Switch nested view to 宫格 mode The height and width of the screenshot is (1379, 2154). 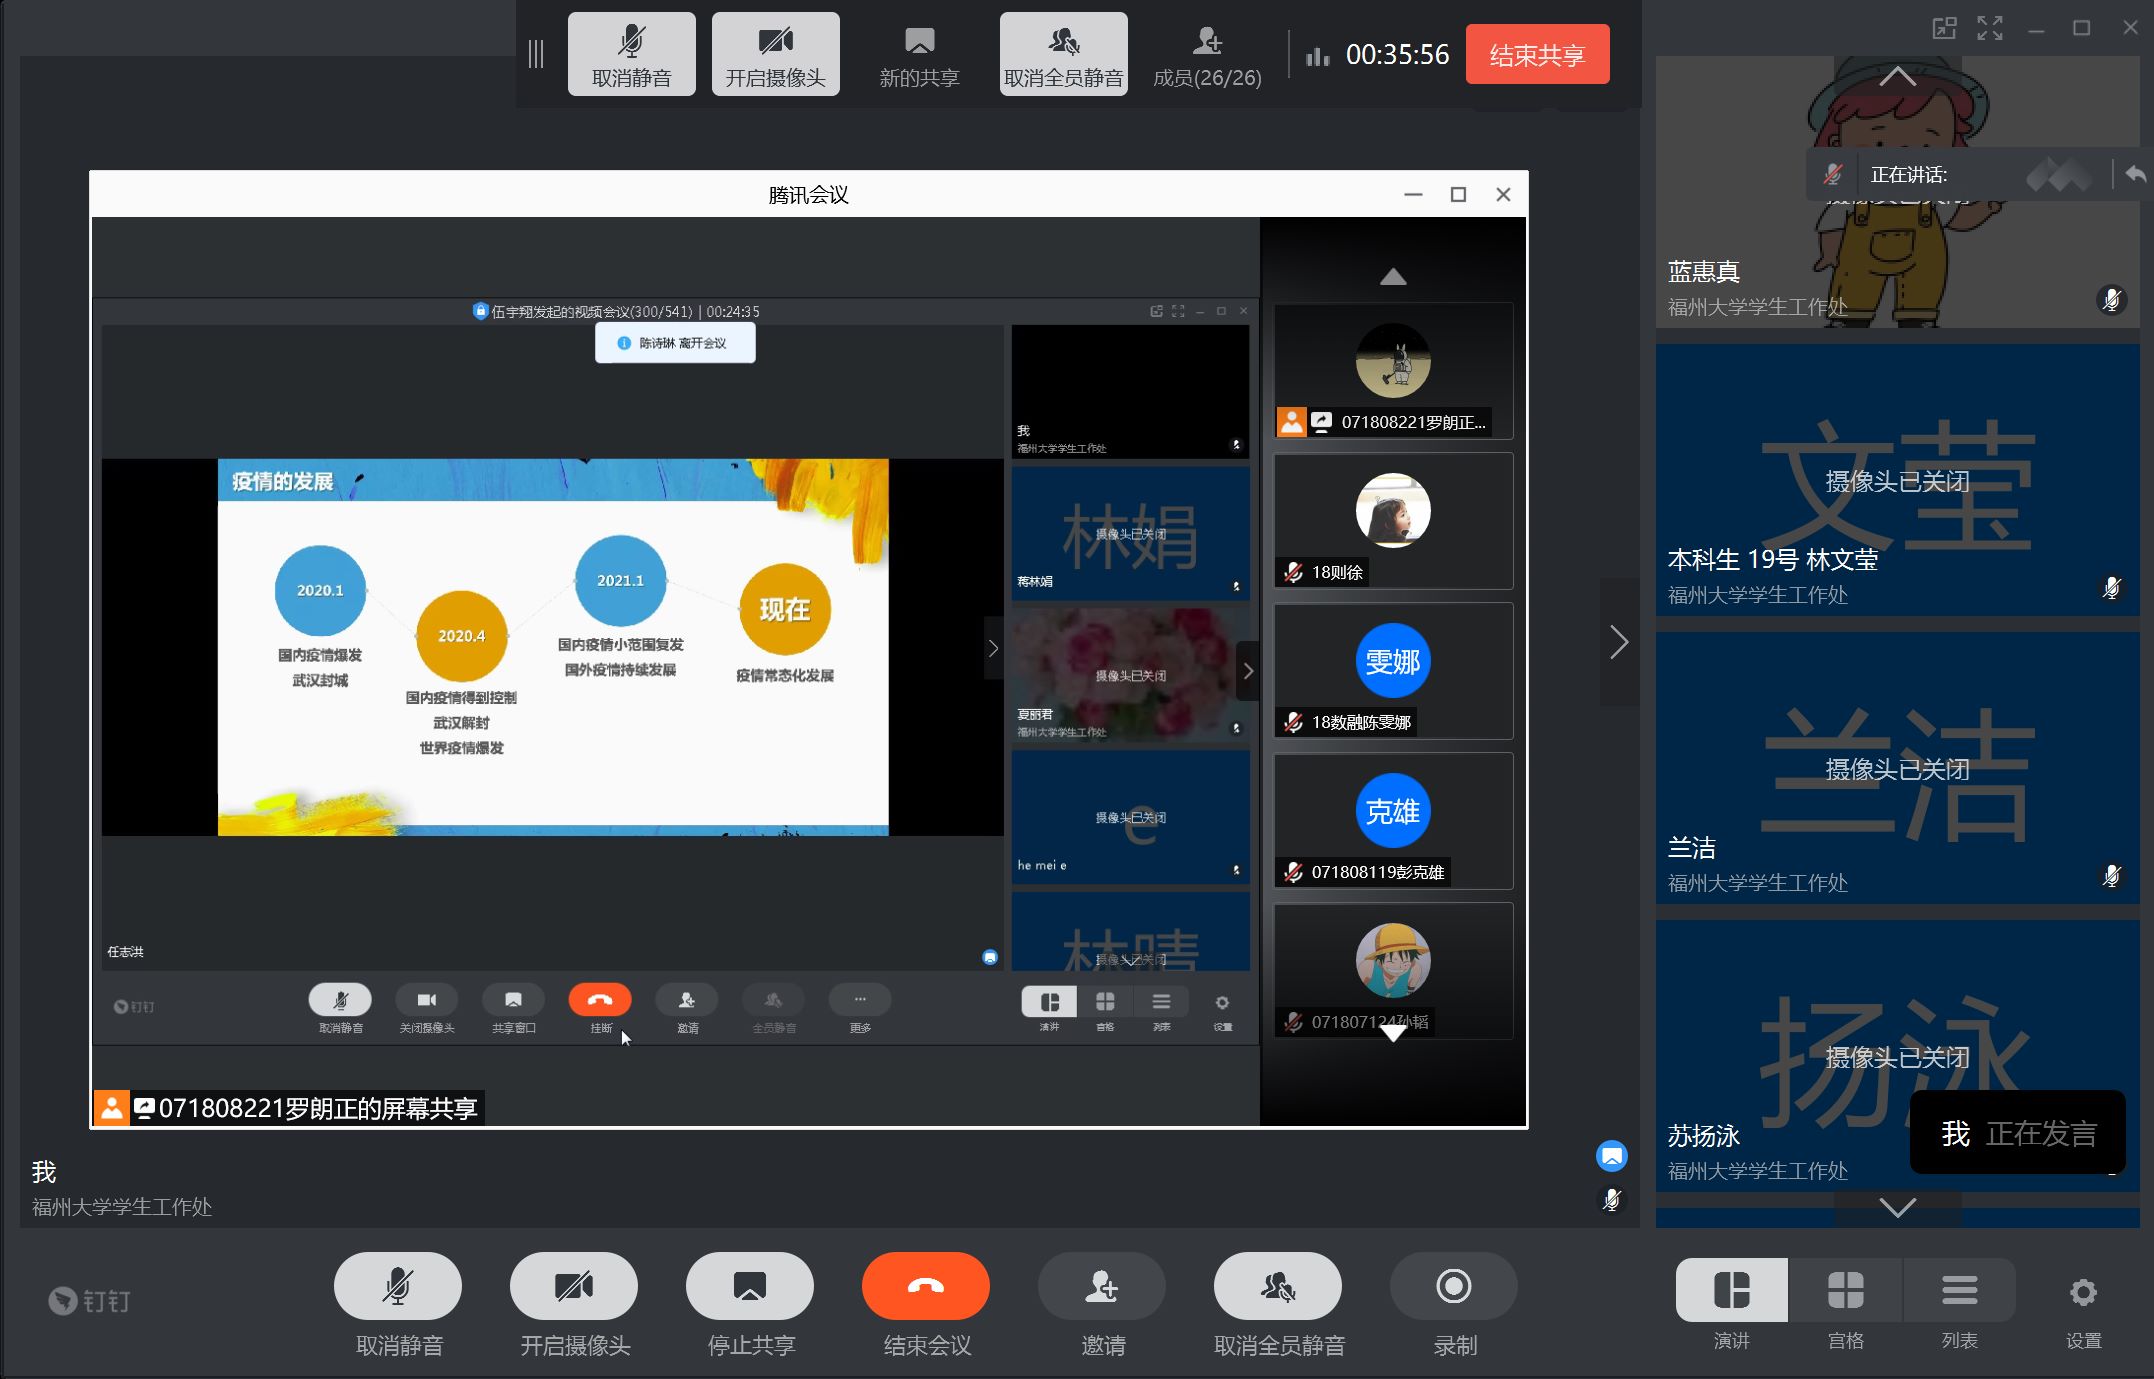[x=1105, y=1002]
